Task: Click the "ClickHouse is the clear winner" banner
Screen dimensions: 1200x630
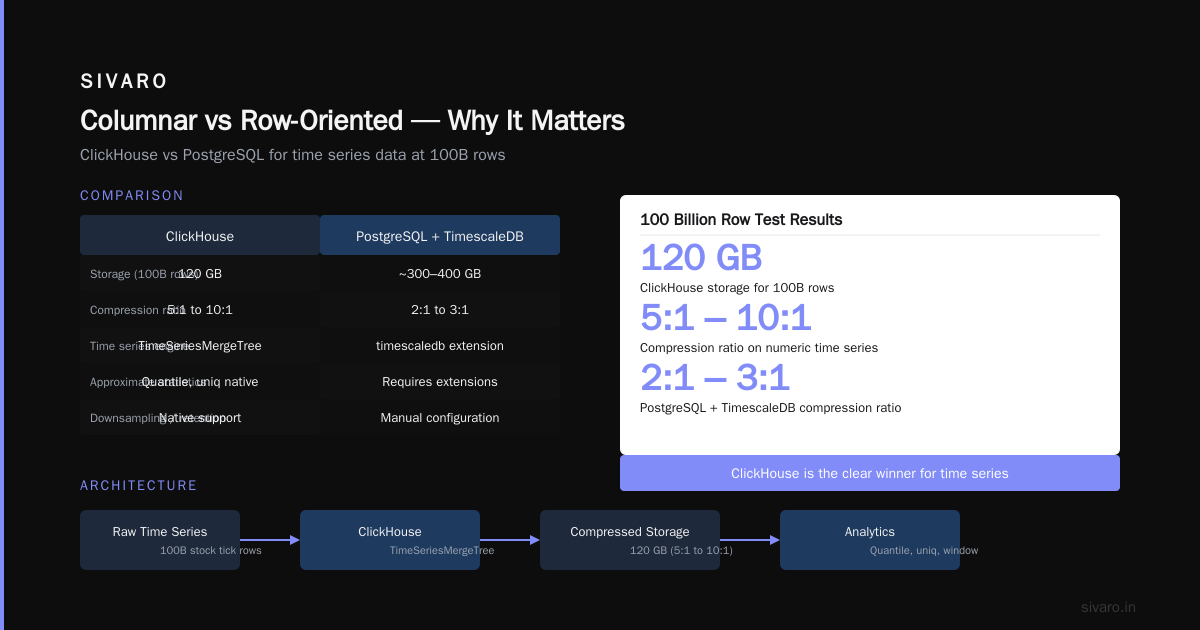Action: (870, 473)
